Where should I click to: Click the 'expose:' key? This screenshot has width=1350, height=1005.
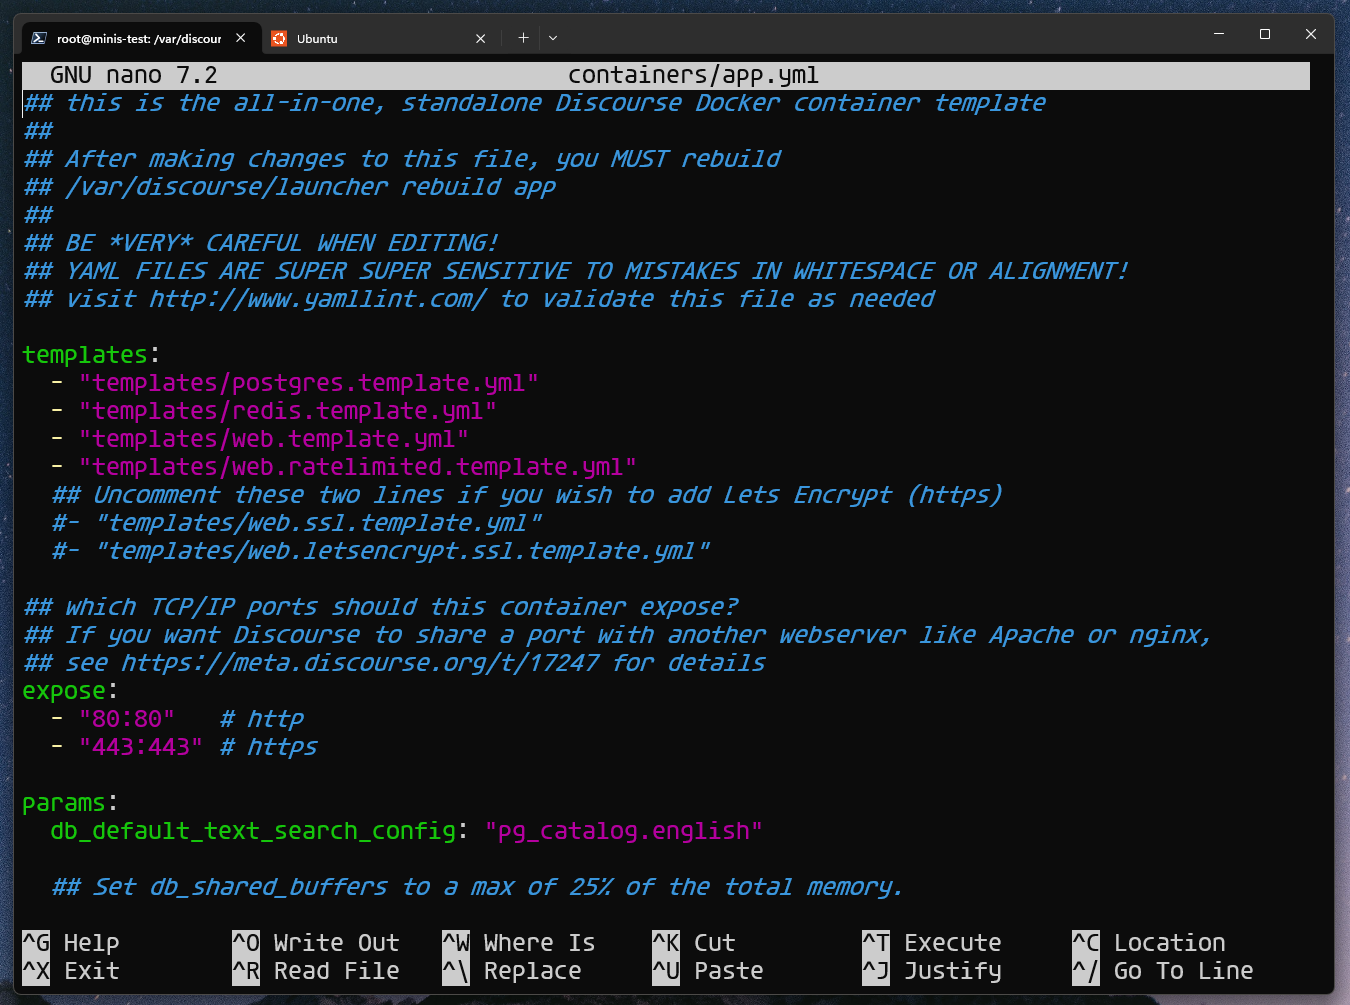click(70, 691)
